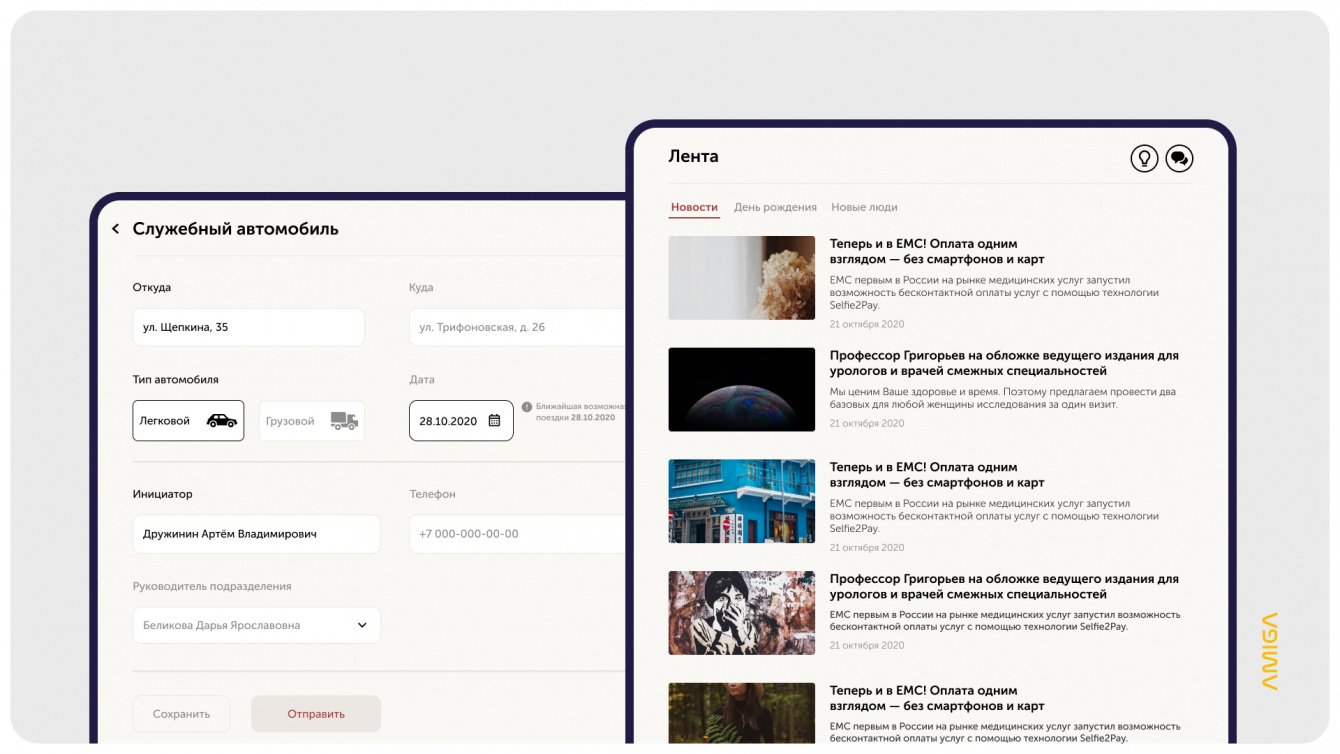Open the calendar picker in the Дата field
Screen dimensions: 1340x754
point(494,421)
